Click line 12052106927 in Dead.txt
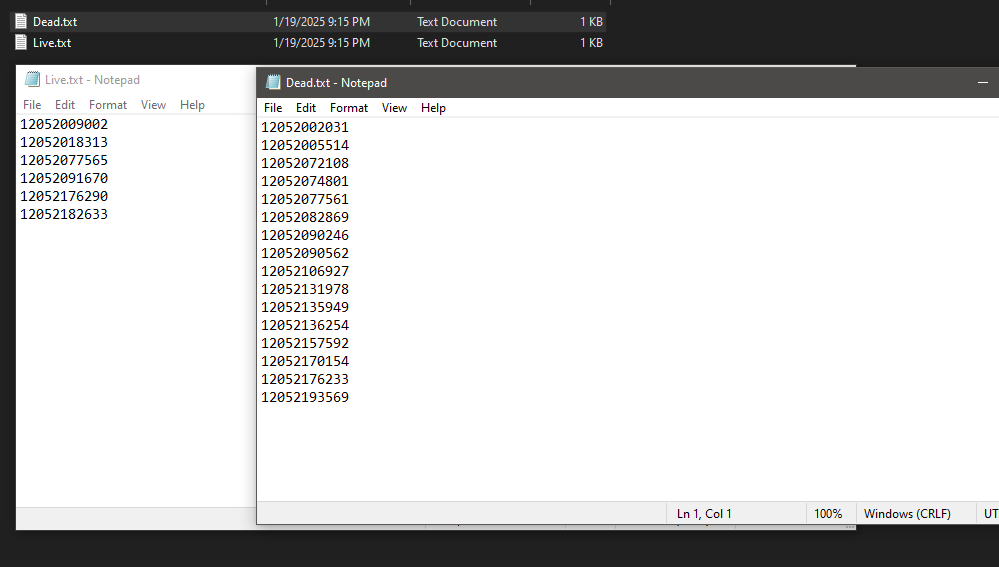The width and height of the screenshot is (999, 567). [305, 271]
